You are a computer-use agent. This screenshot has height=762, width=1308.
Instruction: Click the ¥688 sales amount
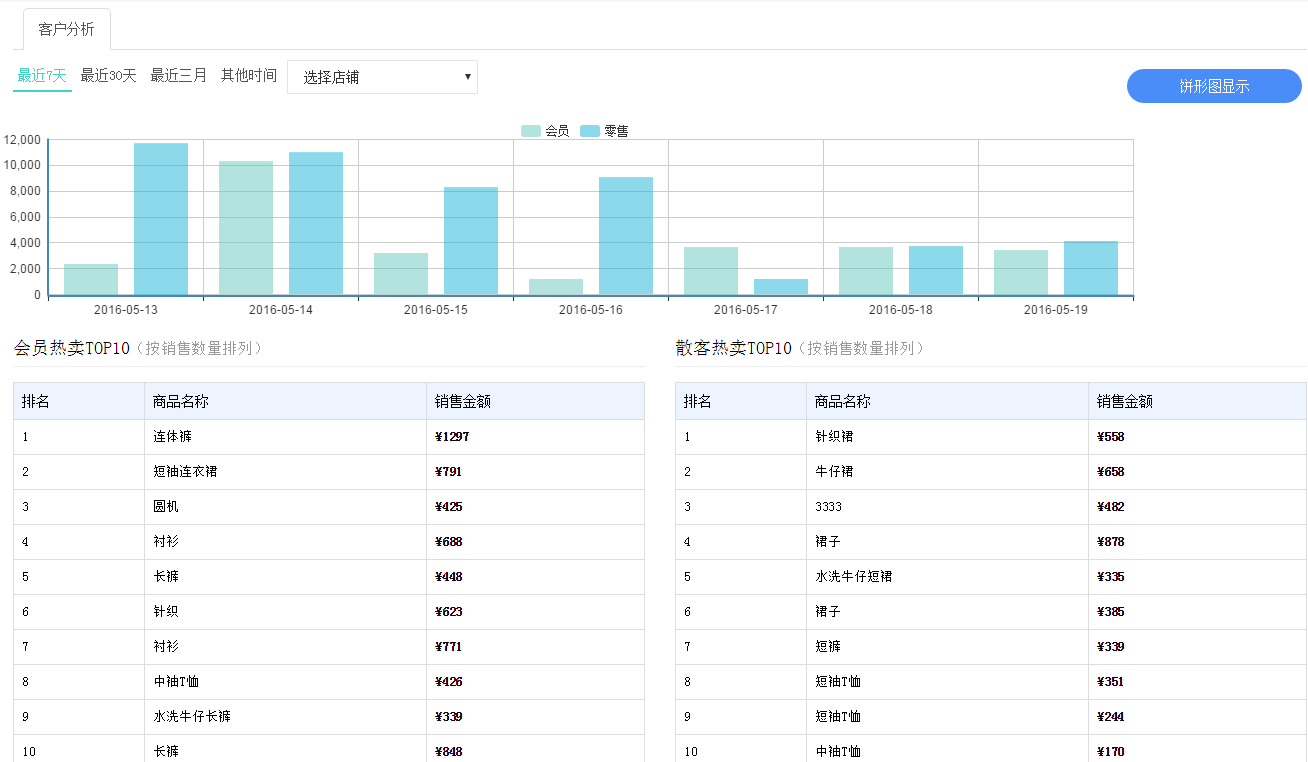click(x=449, y=542)
